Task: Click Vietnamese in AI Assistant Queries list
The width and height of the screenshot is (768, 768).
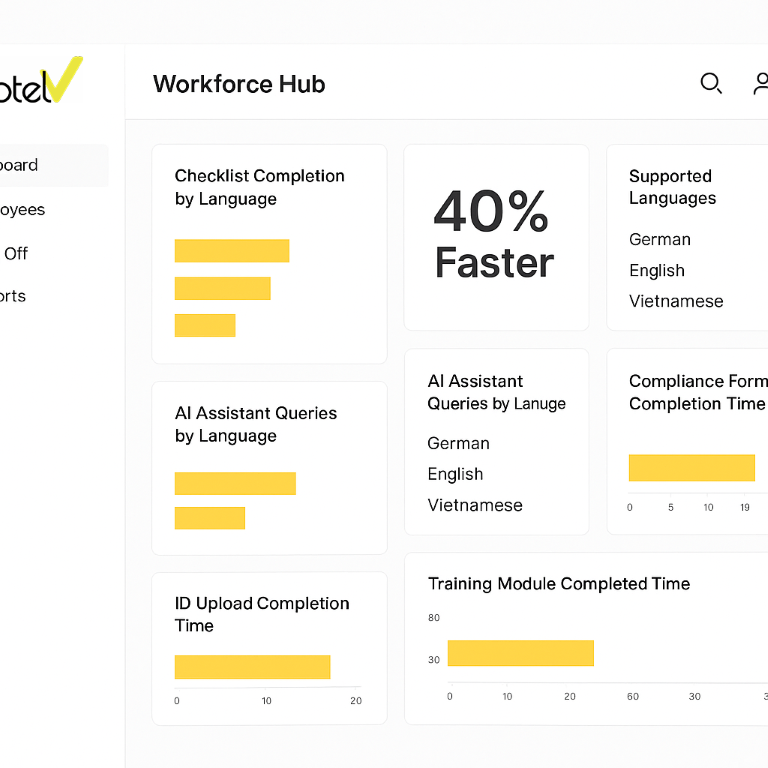Action: tap(475, 506)
